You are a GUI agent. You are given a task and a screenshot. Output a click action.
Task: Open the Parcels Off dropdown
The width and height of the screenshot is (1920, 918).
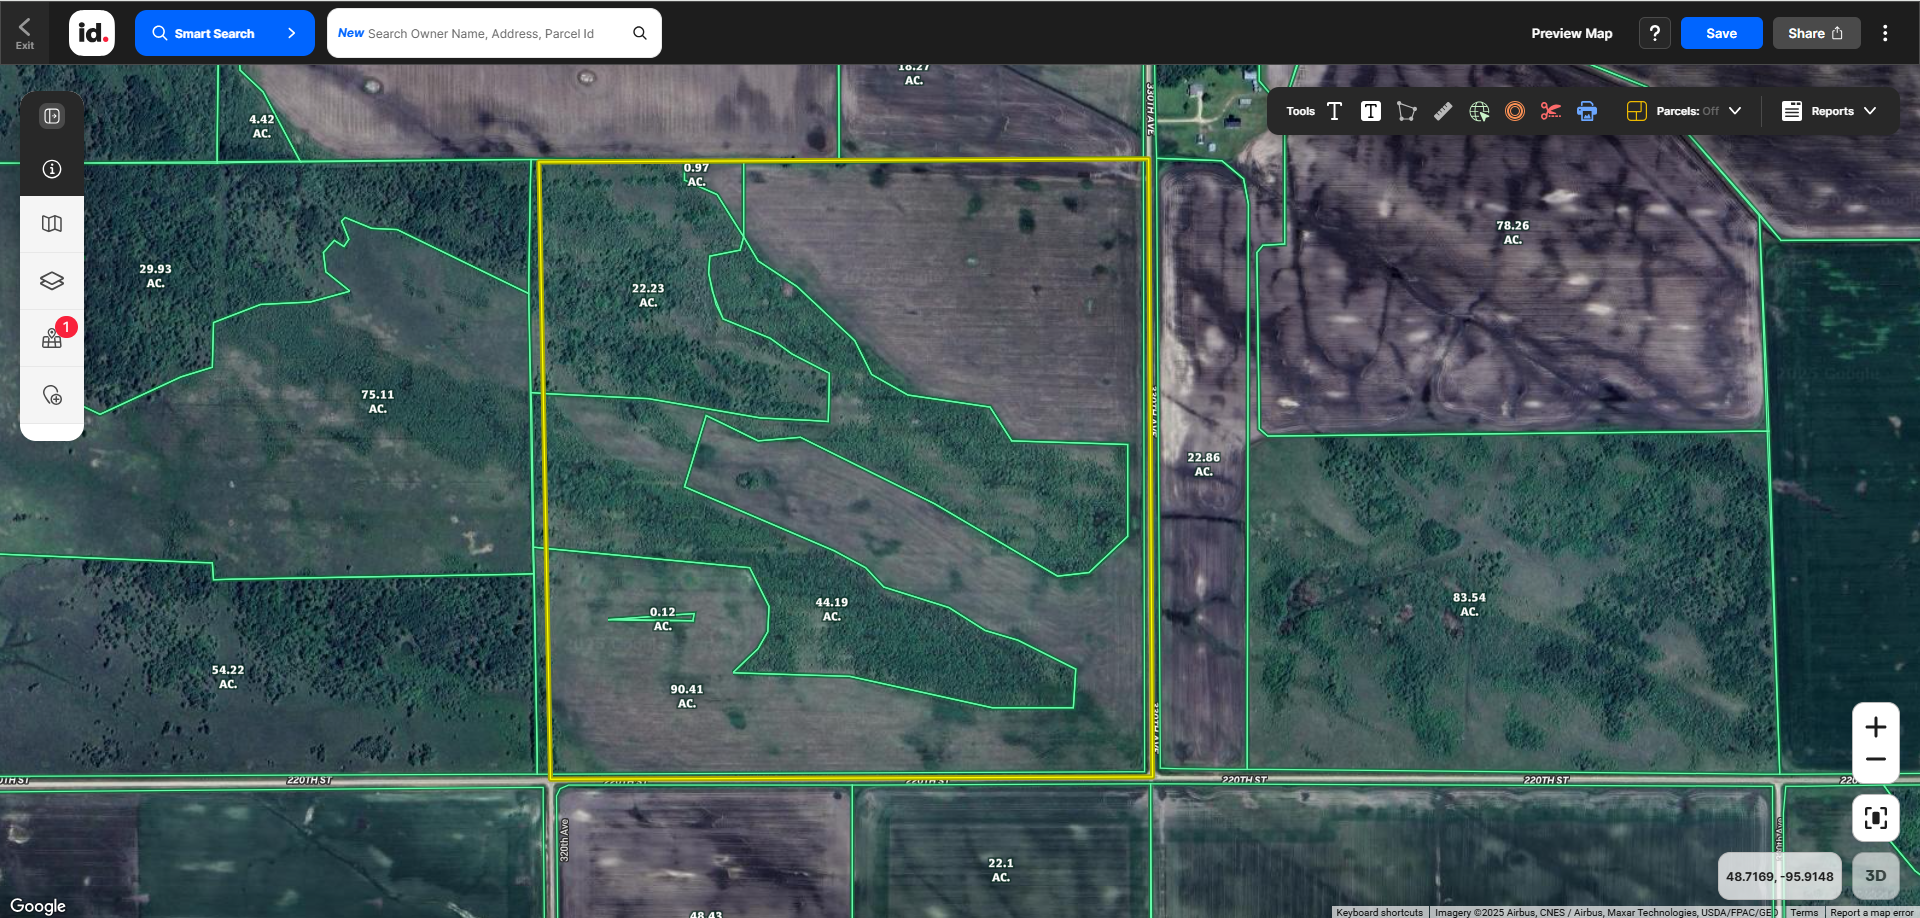[1685, 111]
